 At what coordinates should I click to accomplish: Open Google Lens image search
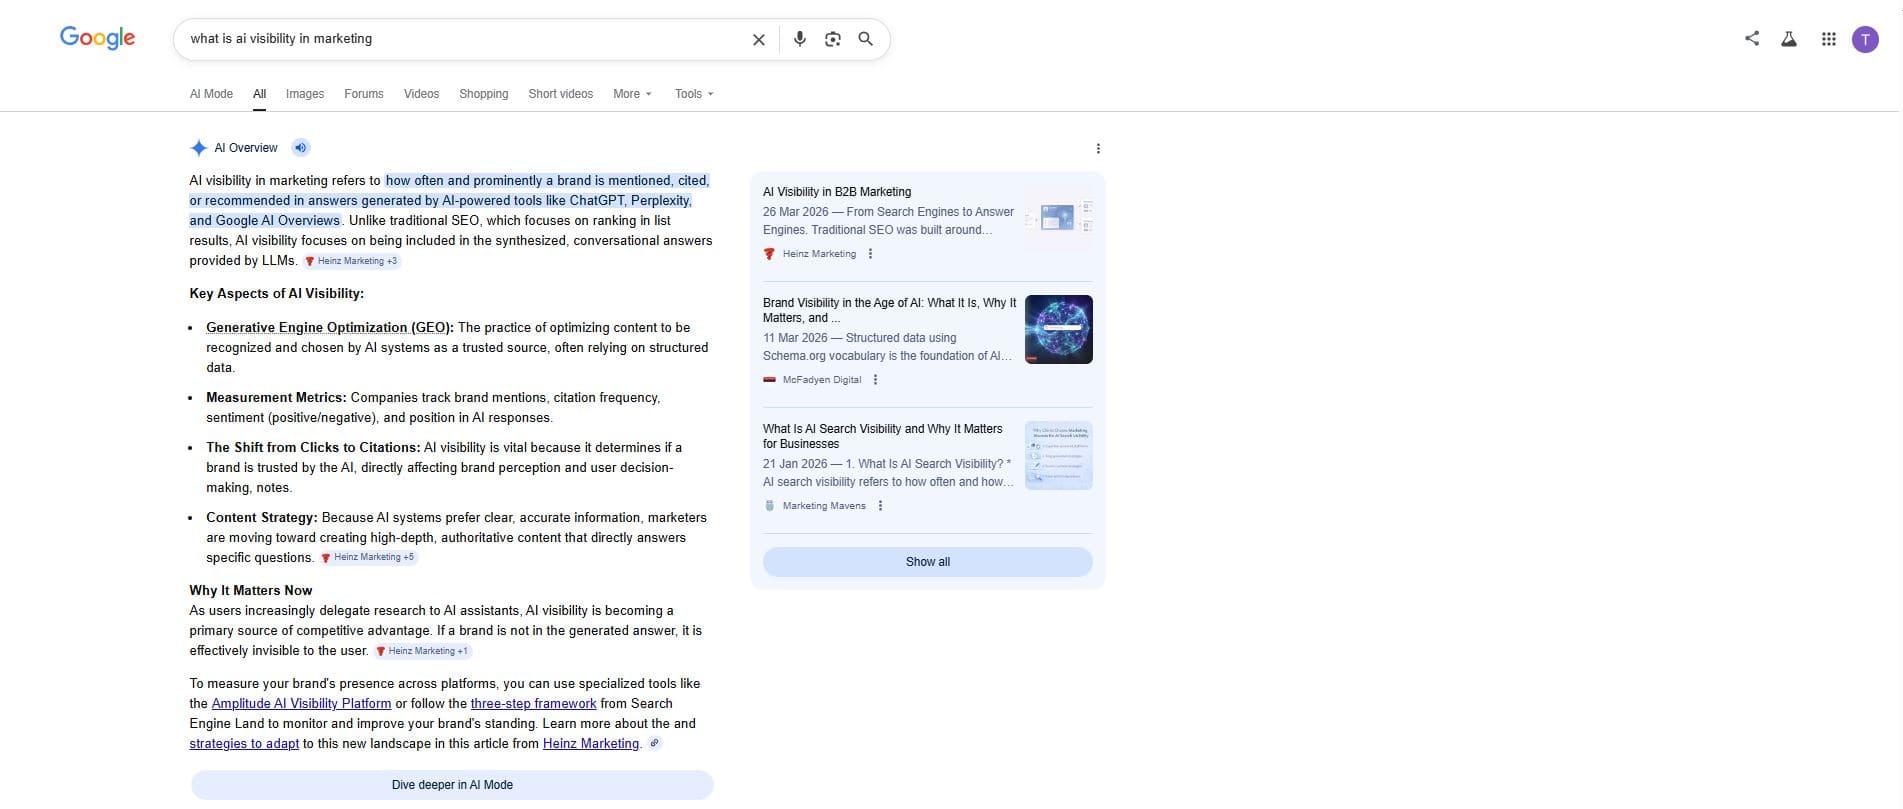[x=833, y=39]
